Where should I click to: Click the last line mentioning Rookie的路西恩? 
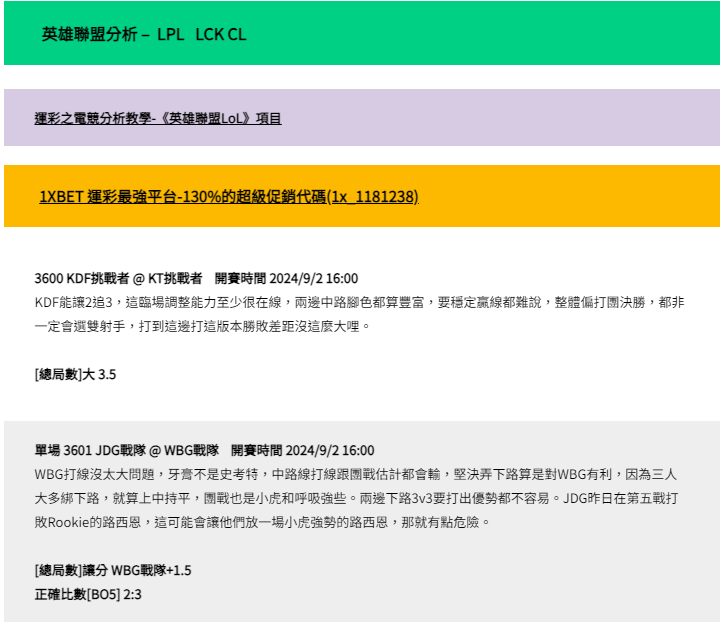click(x=262, y=522)
